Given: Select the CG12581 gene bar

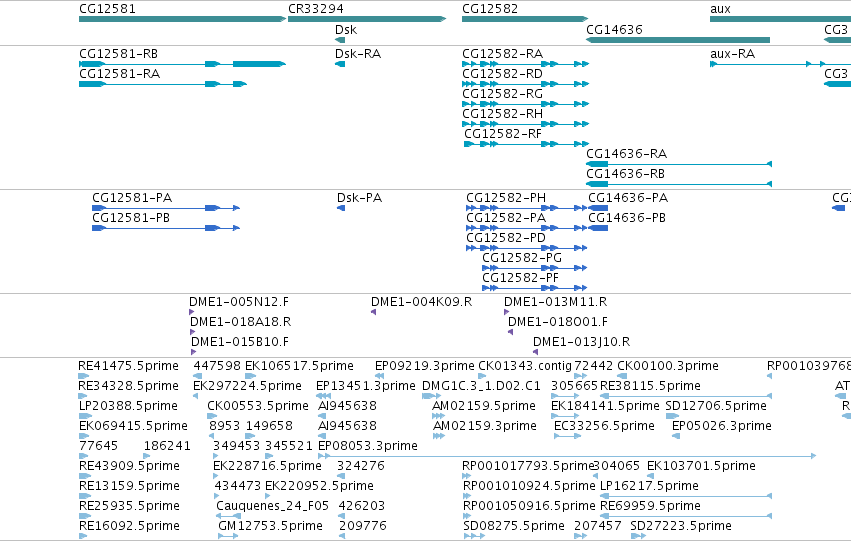Looking at the screenshot, I should click(182, 19).
